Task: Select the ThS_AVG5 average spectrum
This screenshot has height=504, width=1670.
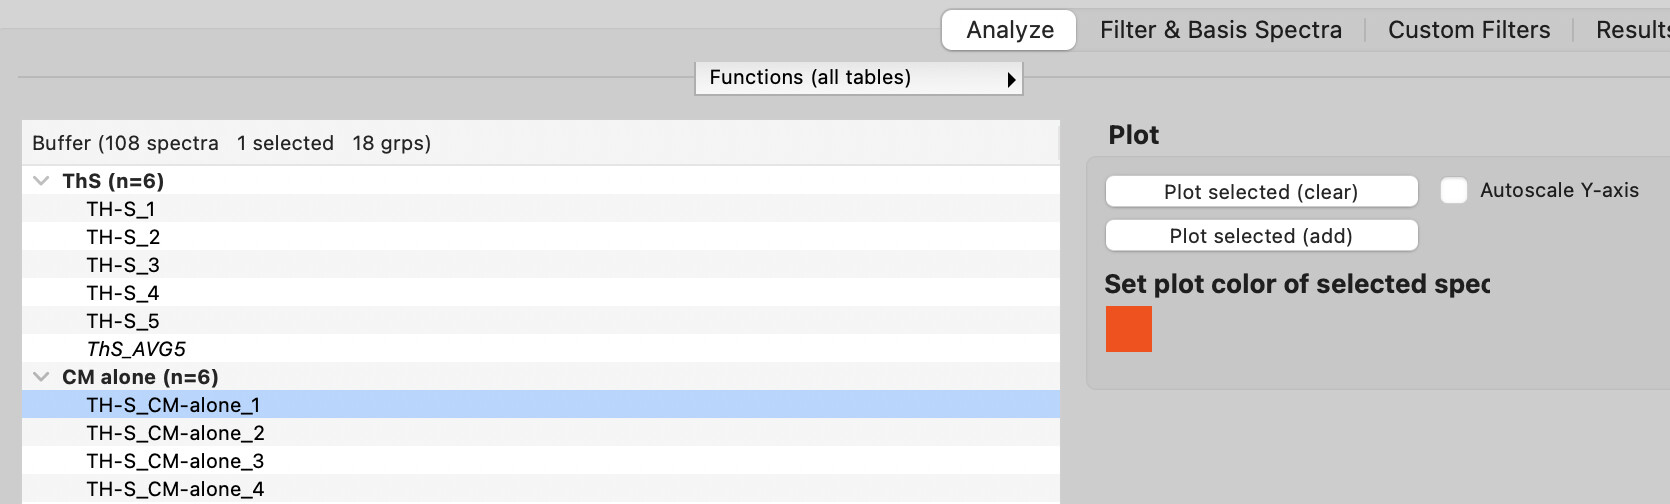Action: click(540, 349)
